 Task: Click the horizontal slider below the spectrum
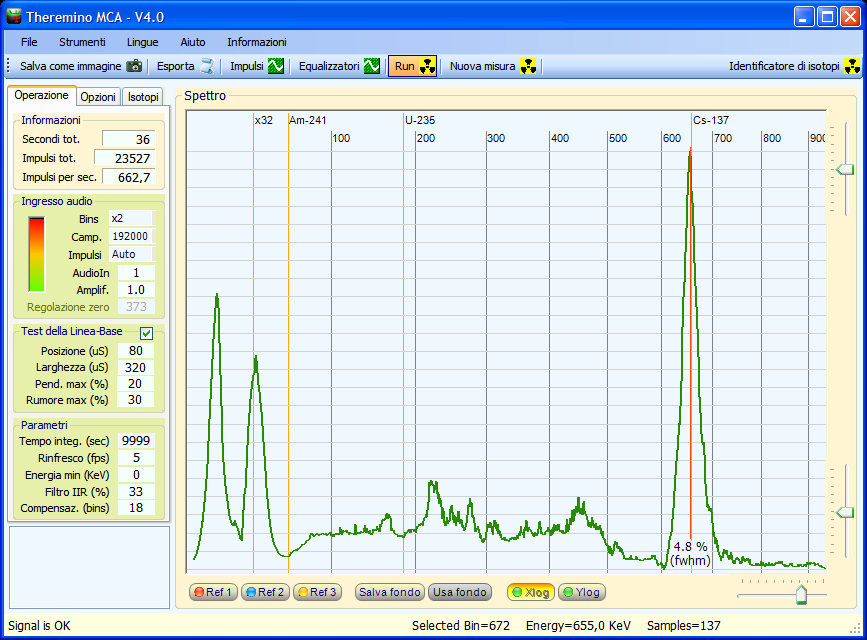(800, 595)
